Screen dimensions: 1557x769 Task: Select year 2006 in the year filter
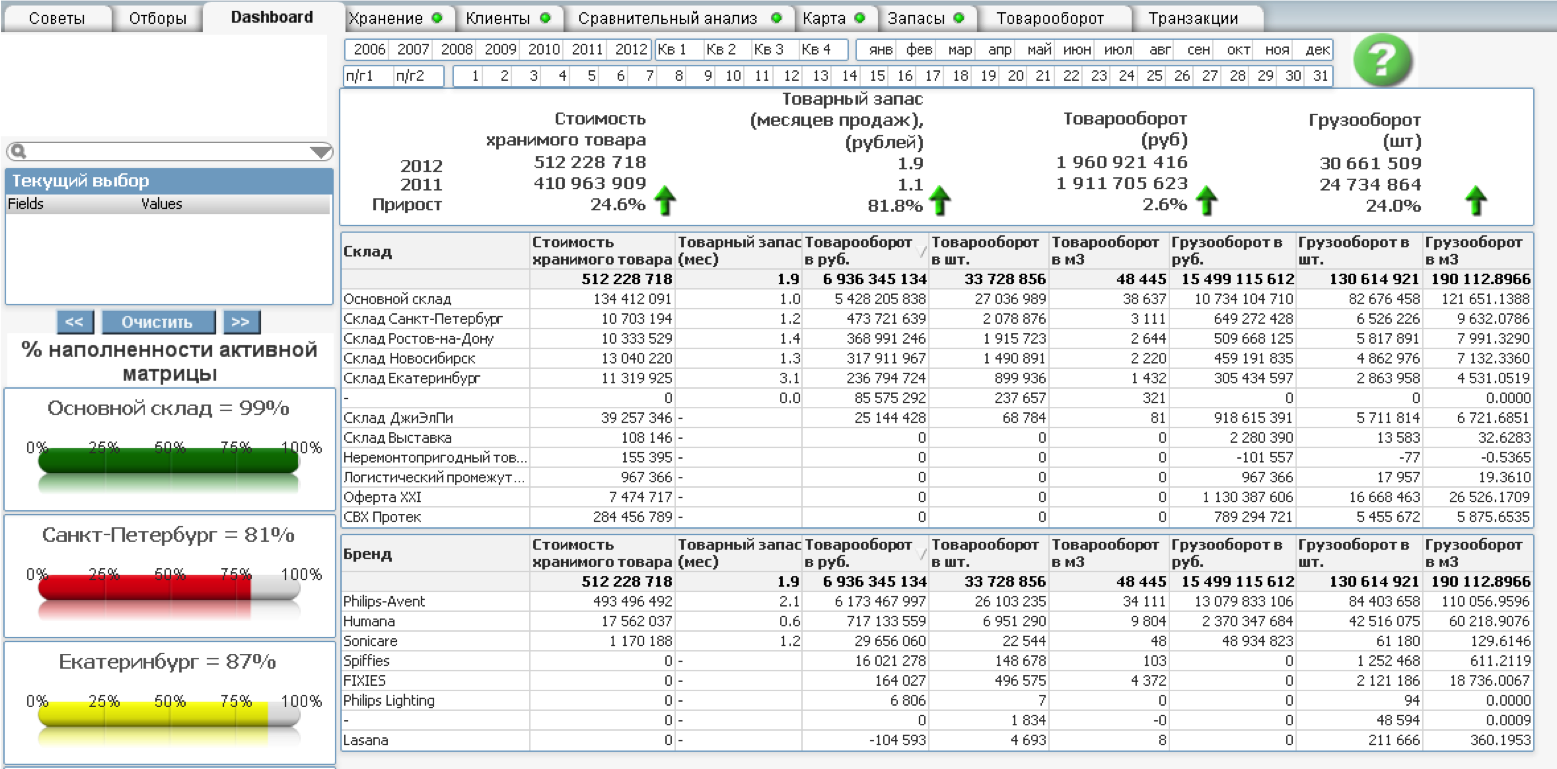pyautogui.click(x=370, y=49)
